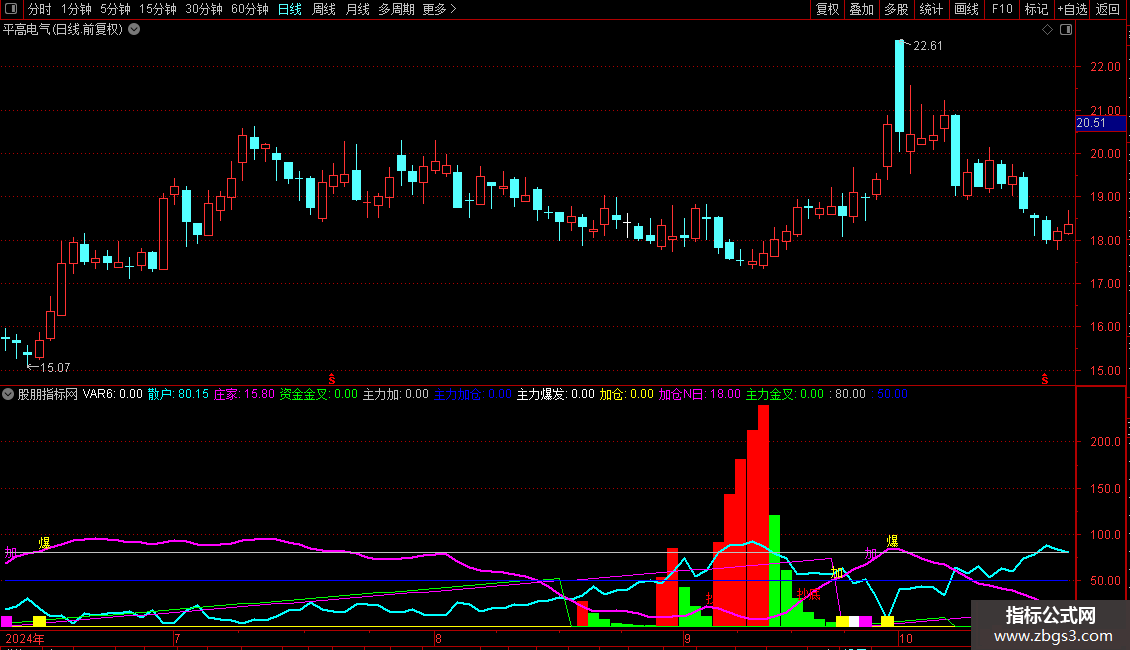Click the 叠加 overlay button
Image resolution: width=1130 pixels, height=650 pixels.
(x=861, y=9)
